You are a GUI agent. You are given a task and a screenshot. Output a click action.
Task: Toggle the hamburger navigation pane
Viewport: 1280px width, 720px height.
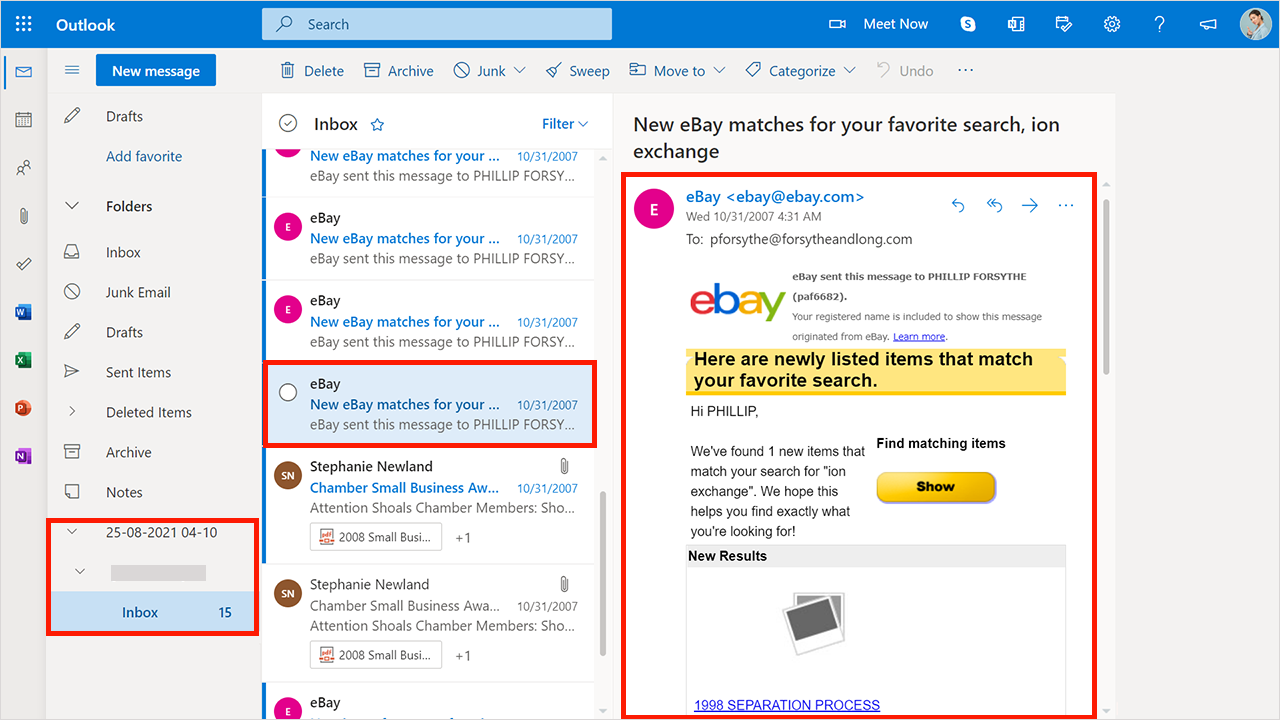click(72, 70)
